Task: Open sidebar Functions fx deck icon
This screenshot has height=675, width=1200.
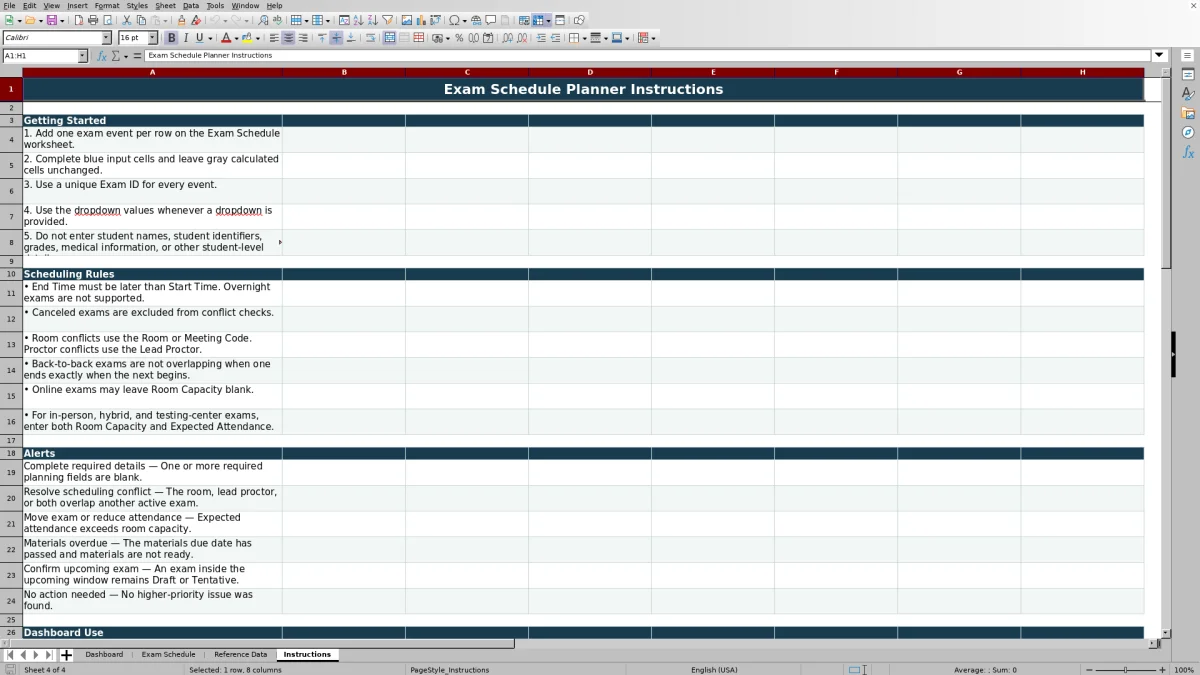Action: click(x=1188, y=152)
